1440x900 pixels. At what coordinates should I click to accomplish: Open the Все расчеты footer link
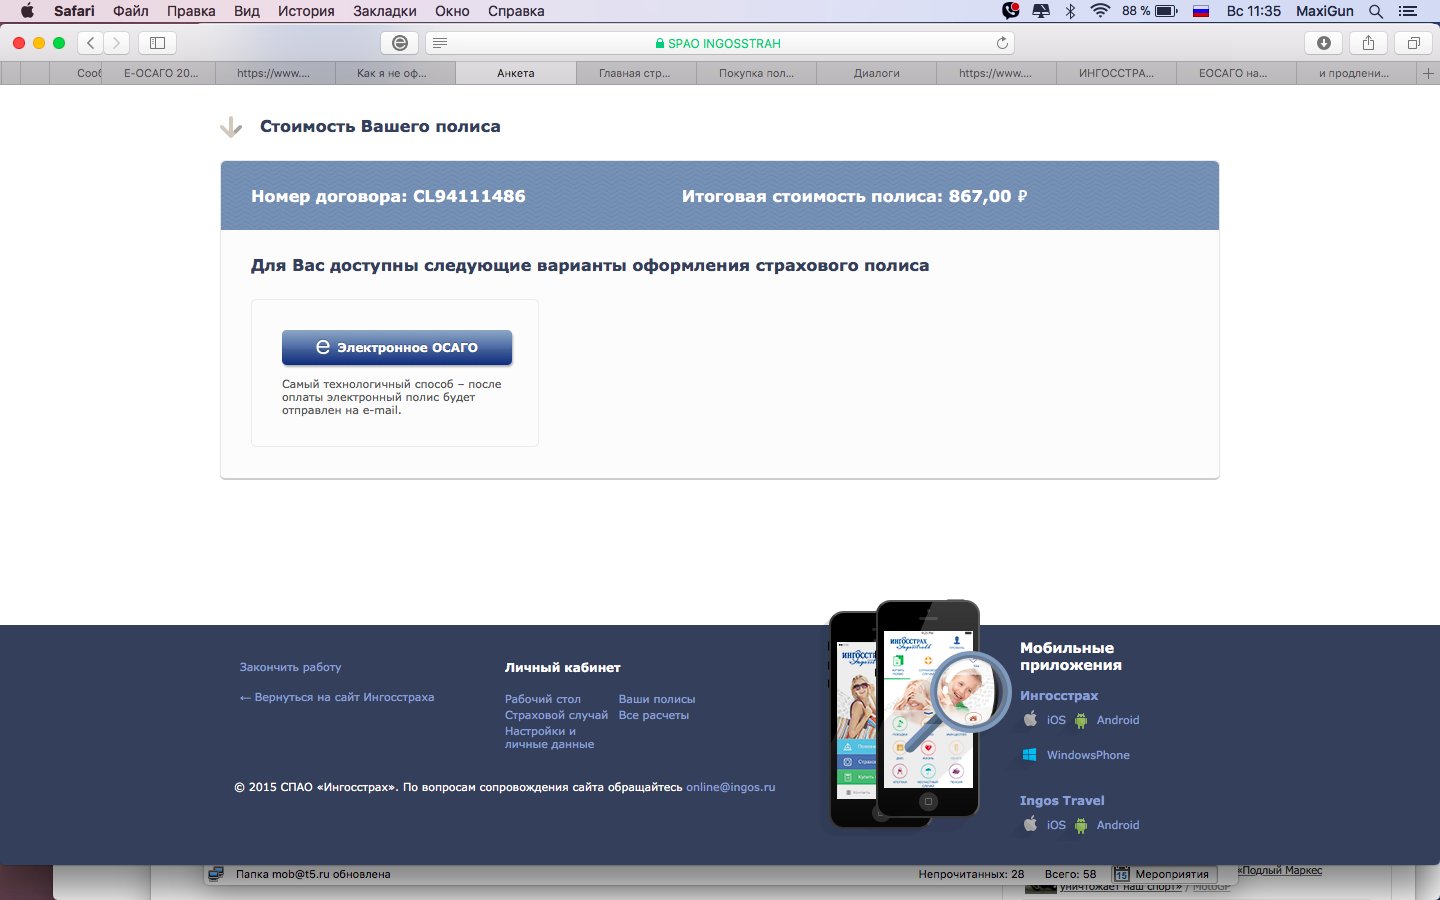(654, 715)
